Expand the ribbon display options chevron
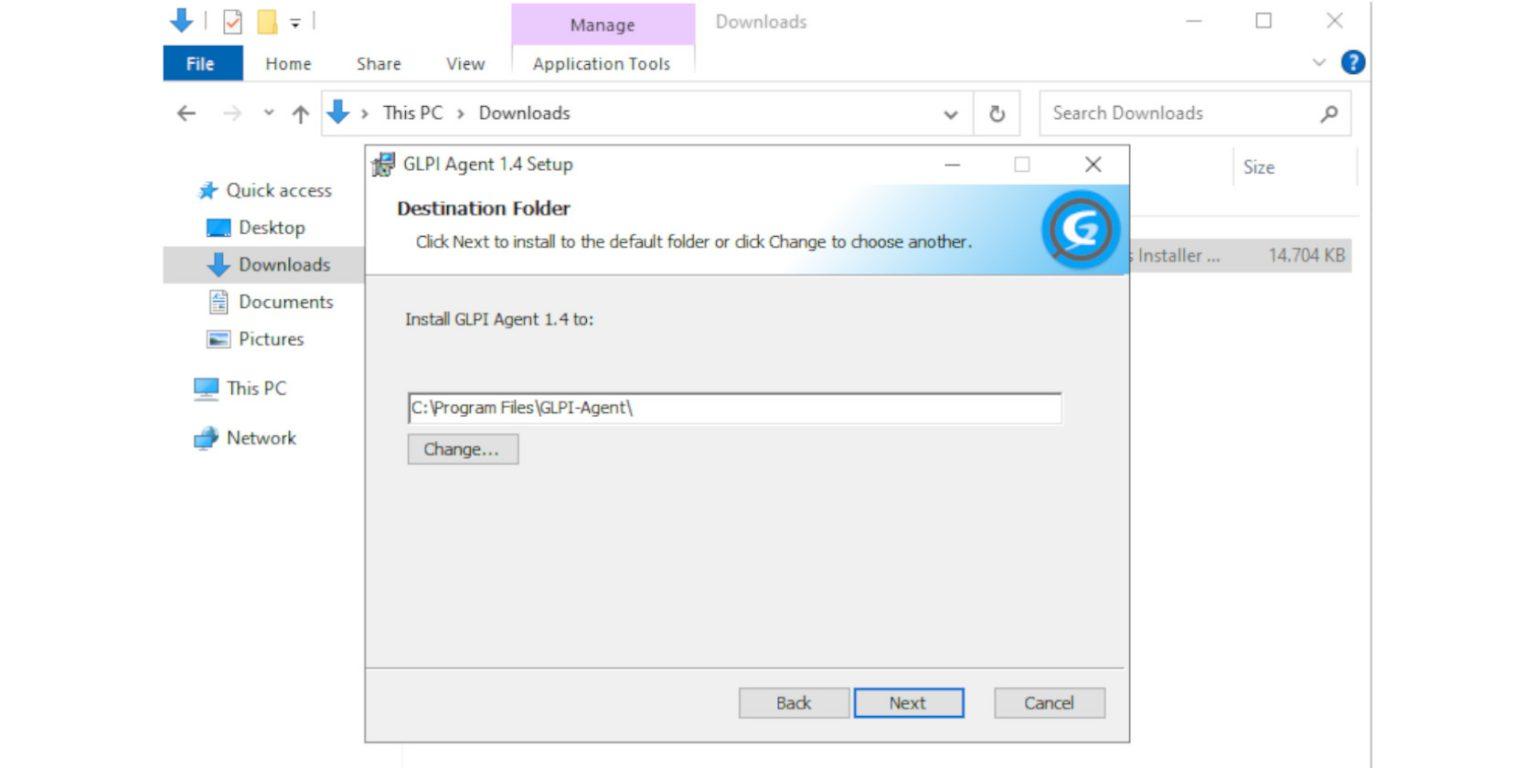This screenshot has width=1536, height=768. pyautogui.click(x=1318, y=62)
